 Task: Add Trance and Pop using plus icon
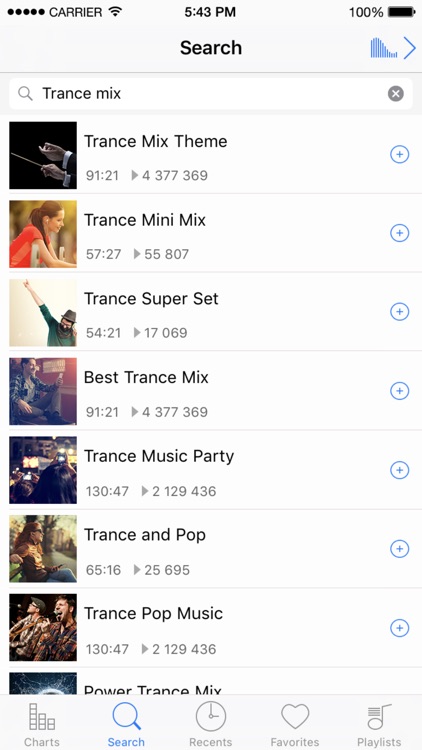coord(400,549)
